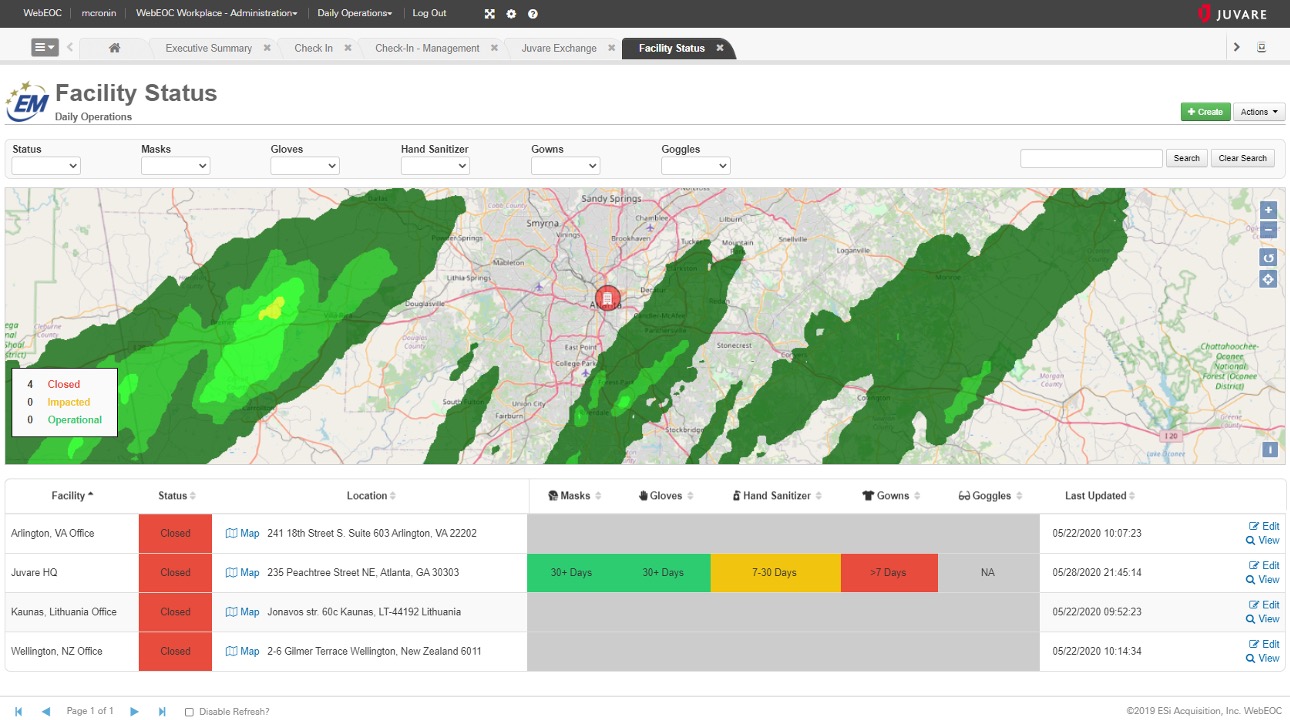Click the mcronin username in top bar

pos(101,14)
